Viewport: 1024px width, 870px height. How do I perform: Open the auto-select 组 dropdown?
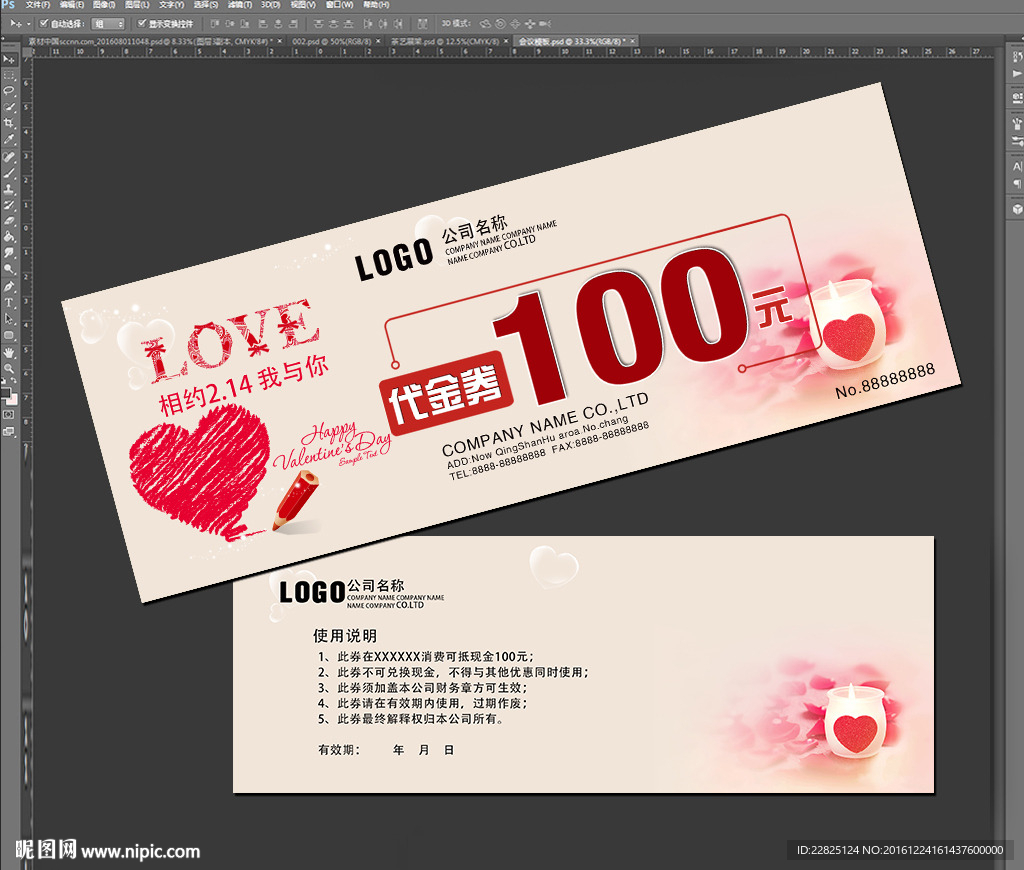(108, 23)
